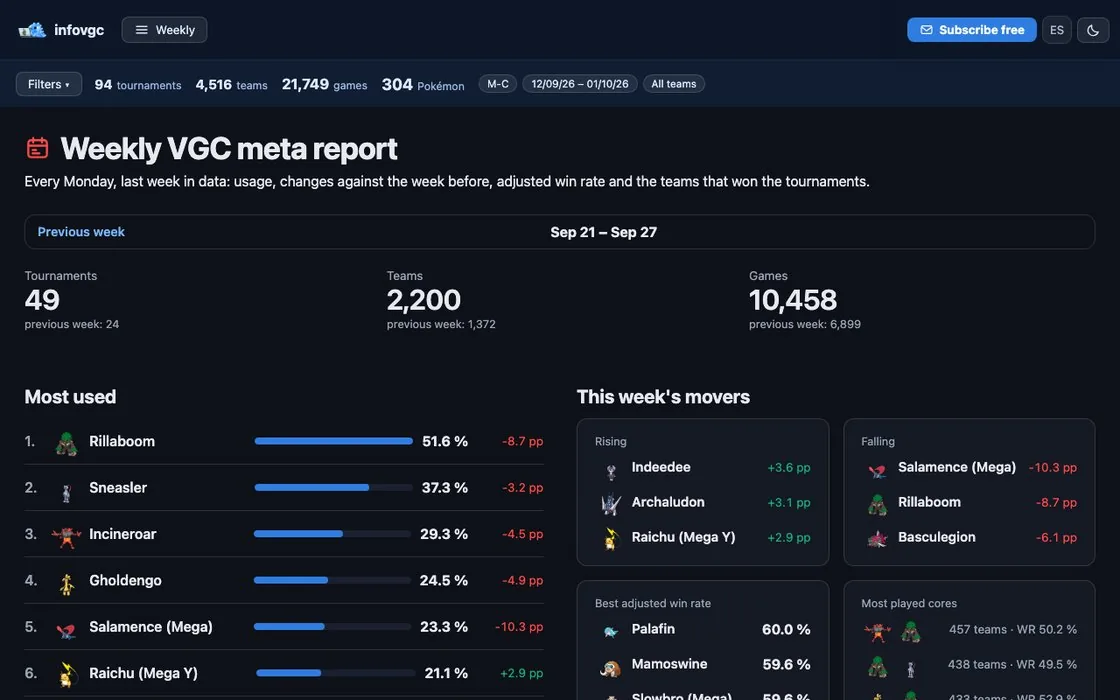Click Gholdengo sprite in Most used list
The image size is (1120, 700).
(x=66, y=584)
